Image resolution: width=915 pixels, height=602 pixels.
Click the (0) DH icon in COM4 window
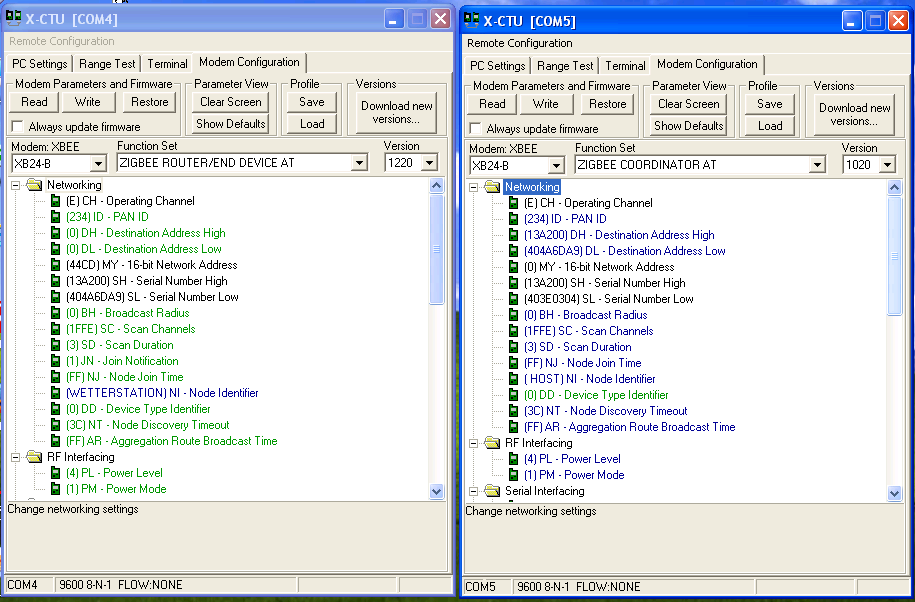coord(55,233)
